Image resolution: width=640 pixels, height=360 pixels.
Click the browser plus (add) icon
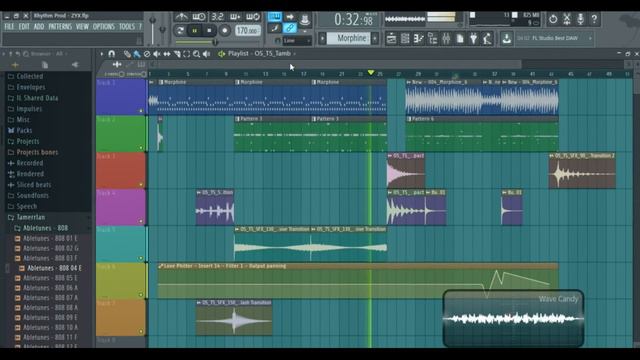click(15, 65)
